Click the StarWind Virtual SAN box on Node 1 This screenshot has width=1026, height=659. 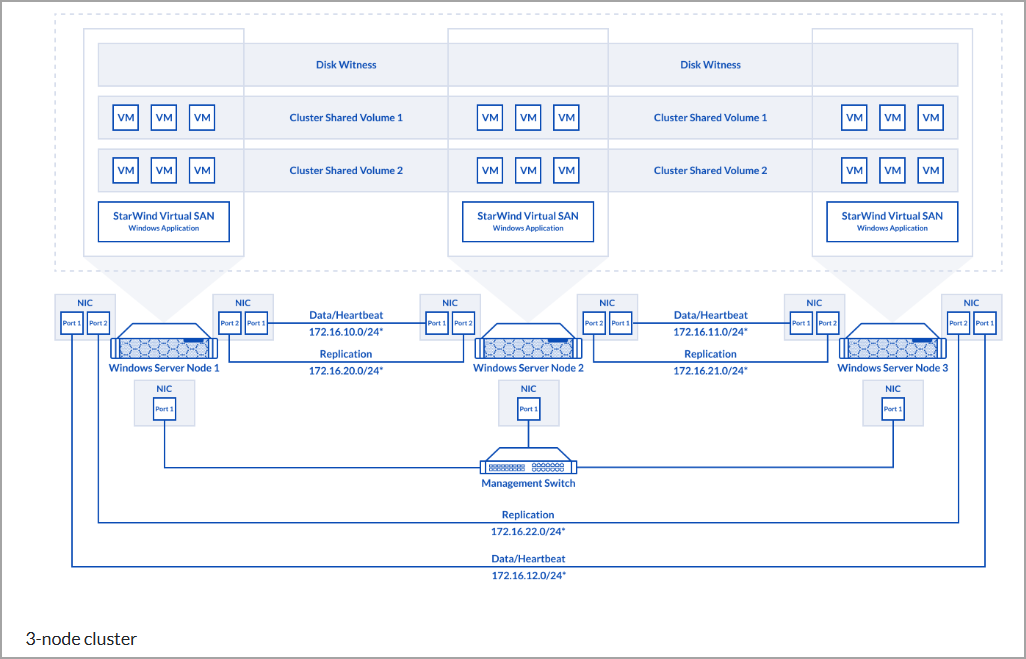click(x=164, y=221)
